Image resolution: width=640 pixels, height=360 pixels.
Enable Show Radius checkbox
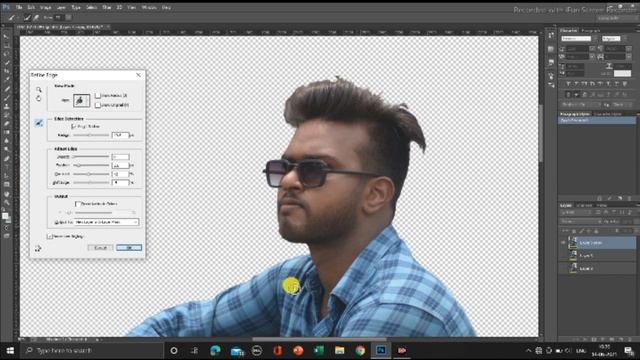tap(98, 96)
